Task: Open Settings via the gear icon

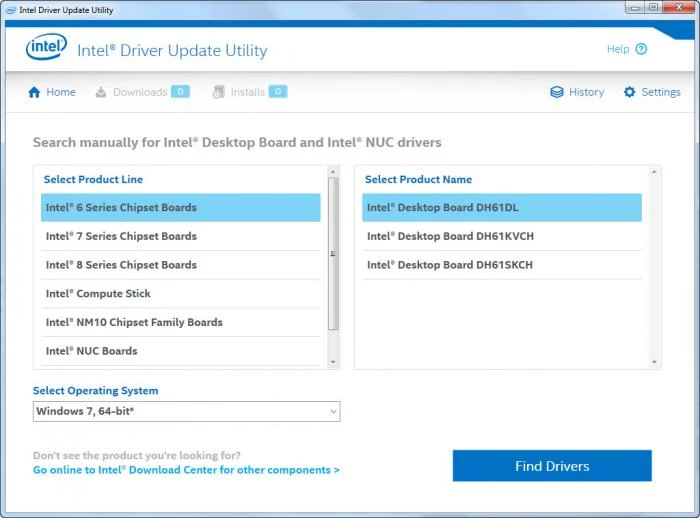Action: 629,92
